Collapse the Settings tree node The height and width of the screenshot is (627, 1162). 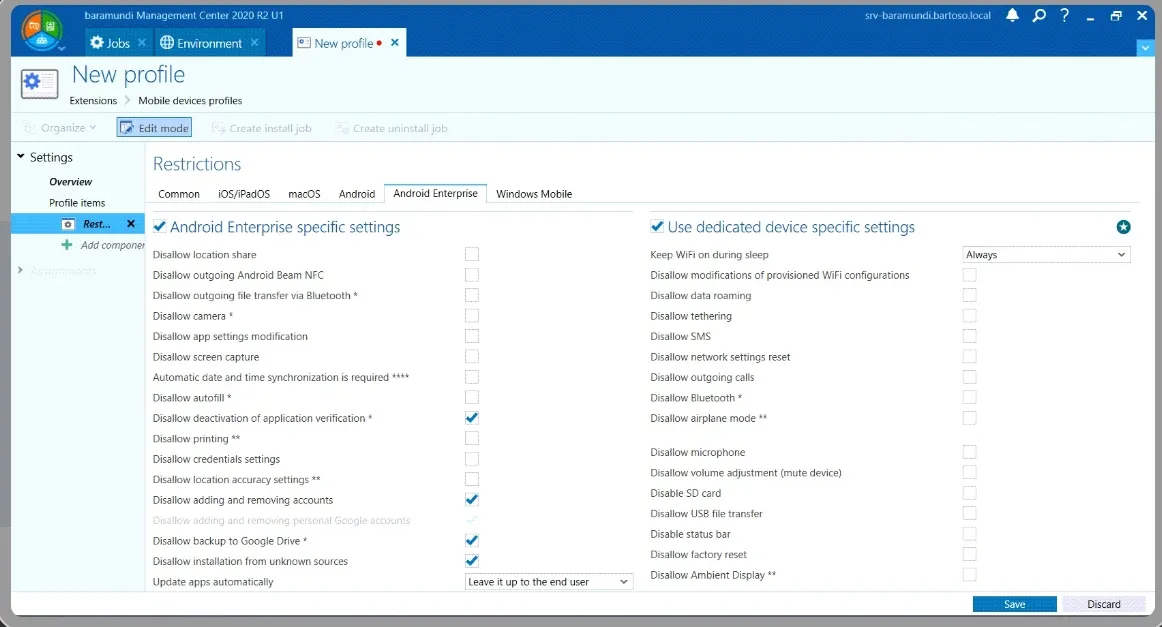(21, 156)
